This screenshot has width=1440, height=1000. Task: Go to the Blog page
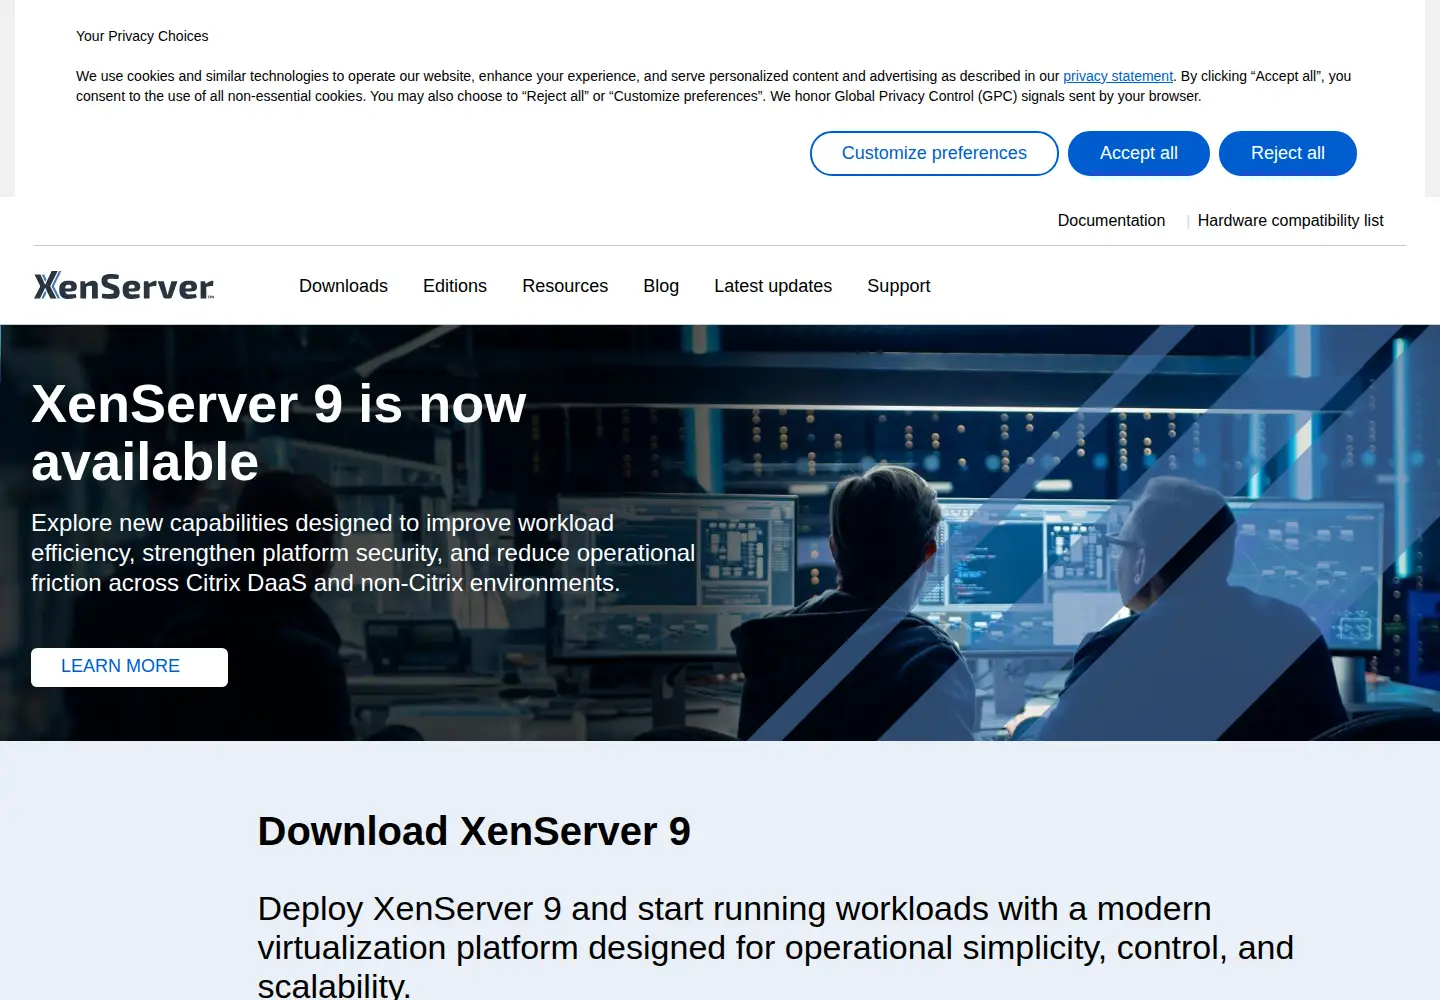[661, 286]
